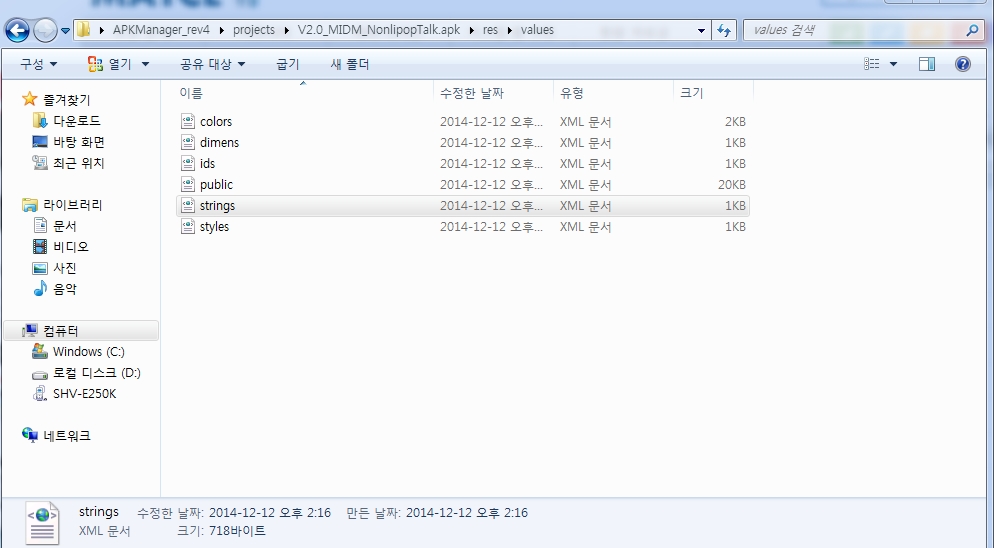Click the help question mark icon
Screen dimensions: 994x548
pos(963,64)
